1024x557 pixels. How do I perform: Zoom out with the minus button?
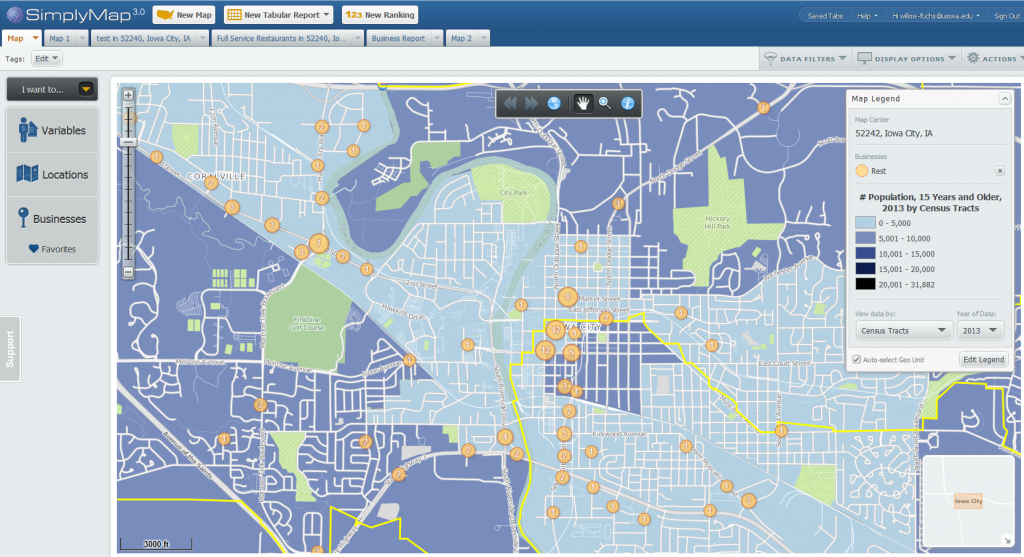[x=129, y=272]
